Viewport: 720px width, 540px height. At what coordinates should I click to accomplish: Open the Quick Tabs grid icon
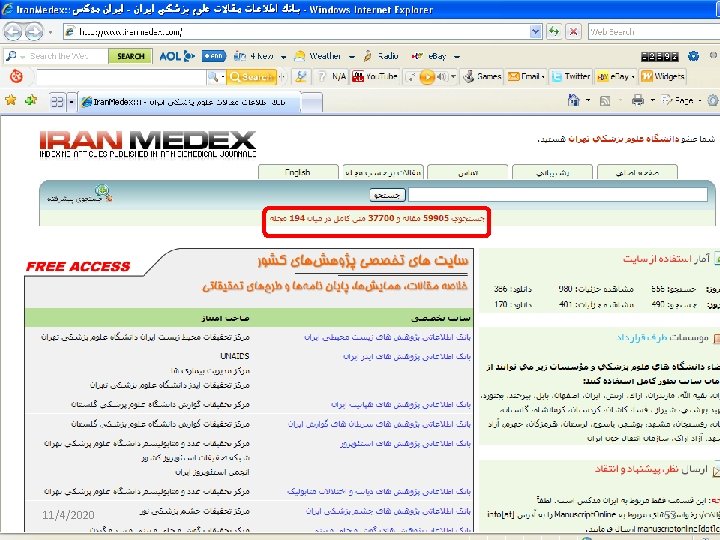pos(57,101)
